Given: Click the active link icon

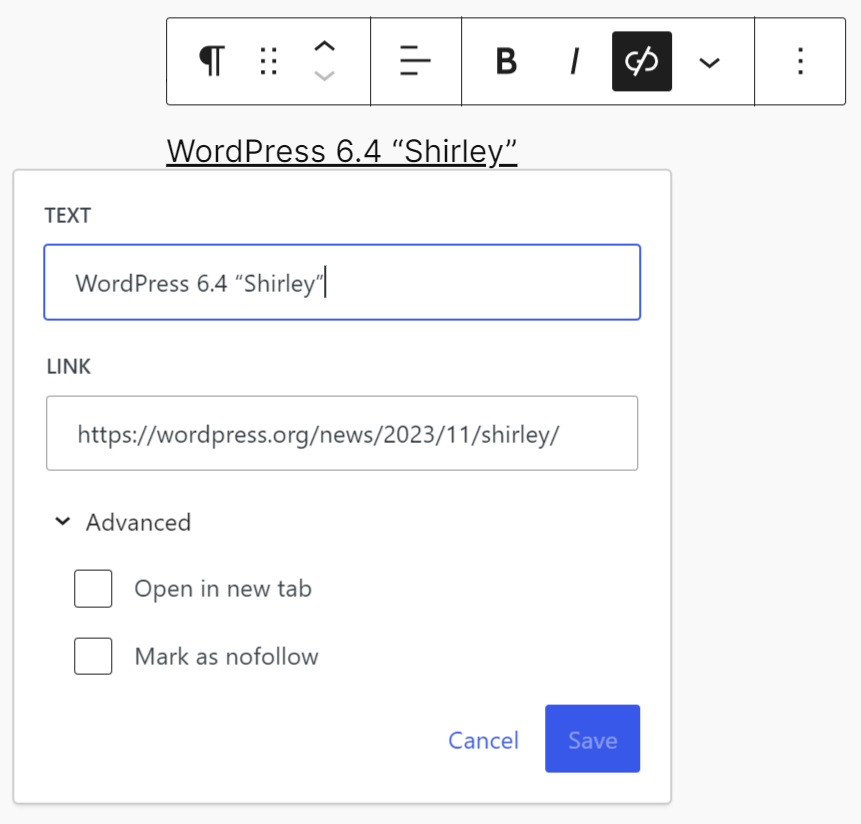Looking at the screenshot, I should point(641,61).
